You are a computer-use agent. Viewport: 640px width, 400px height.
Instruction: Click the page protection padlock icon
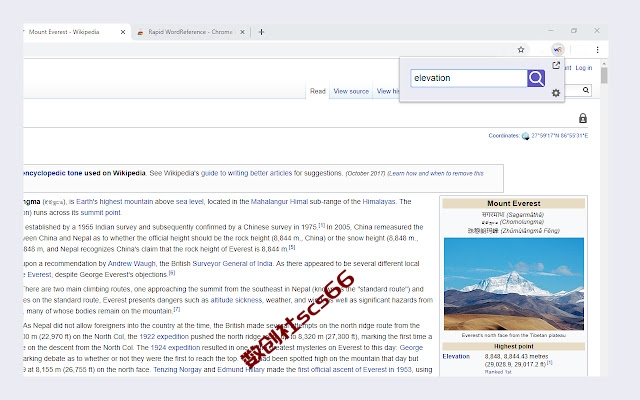(583, 118)
